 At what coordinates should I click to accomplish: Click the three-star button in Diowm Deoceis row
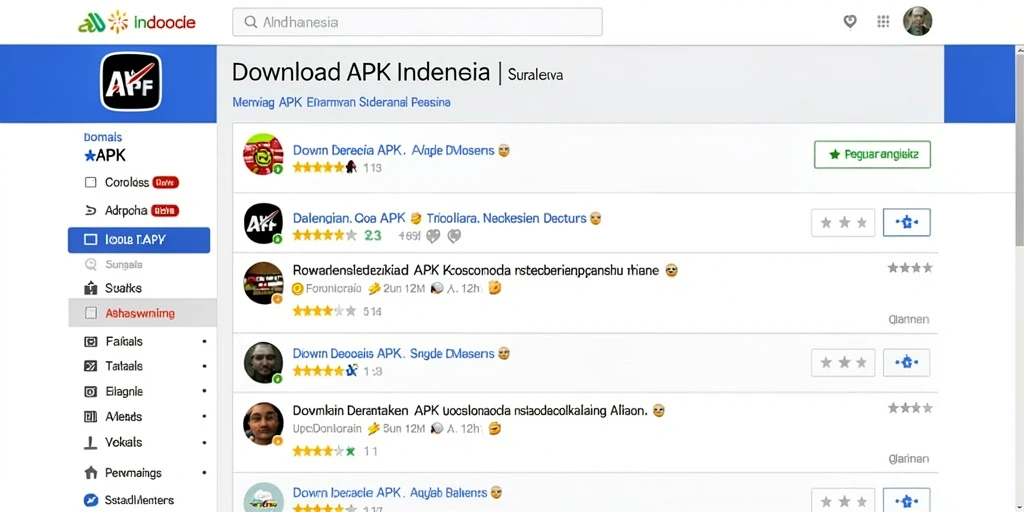point(843,362)
